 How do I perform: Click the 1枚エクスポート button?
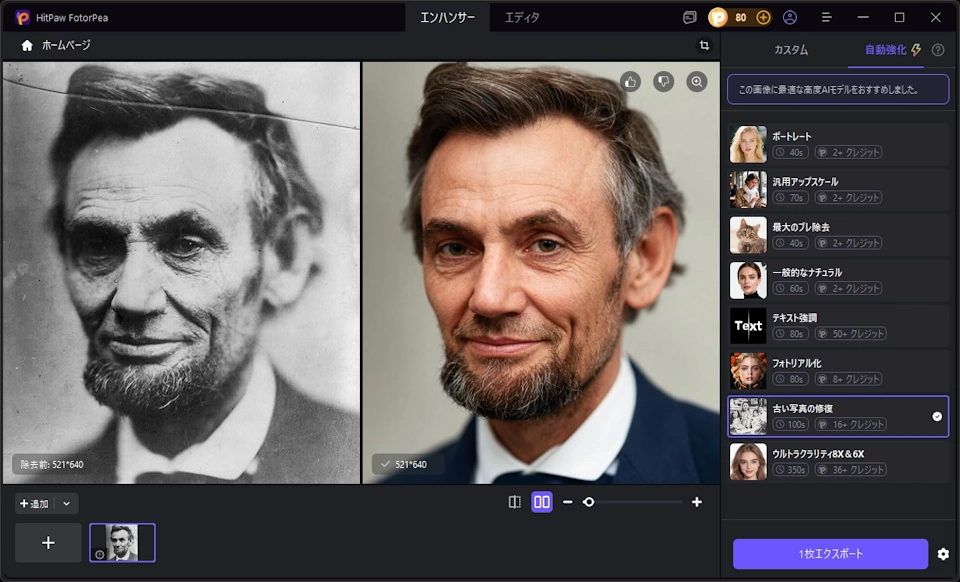(830, 554)
